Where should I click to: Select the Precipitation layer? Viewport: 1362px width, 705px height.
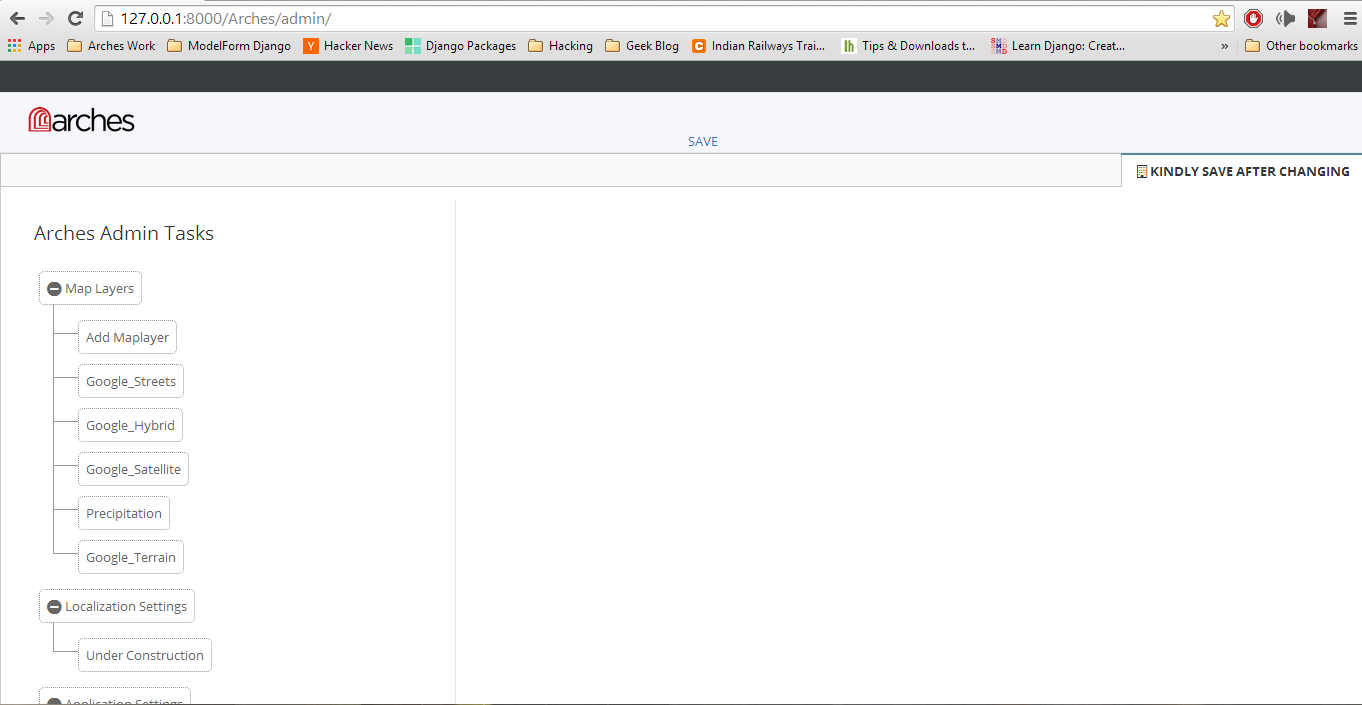point(124,513)
